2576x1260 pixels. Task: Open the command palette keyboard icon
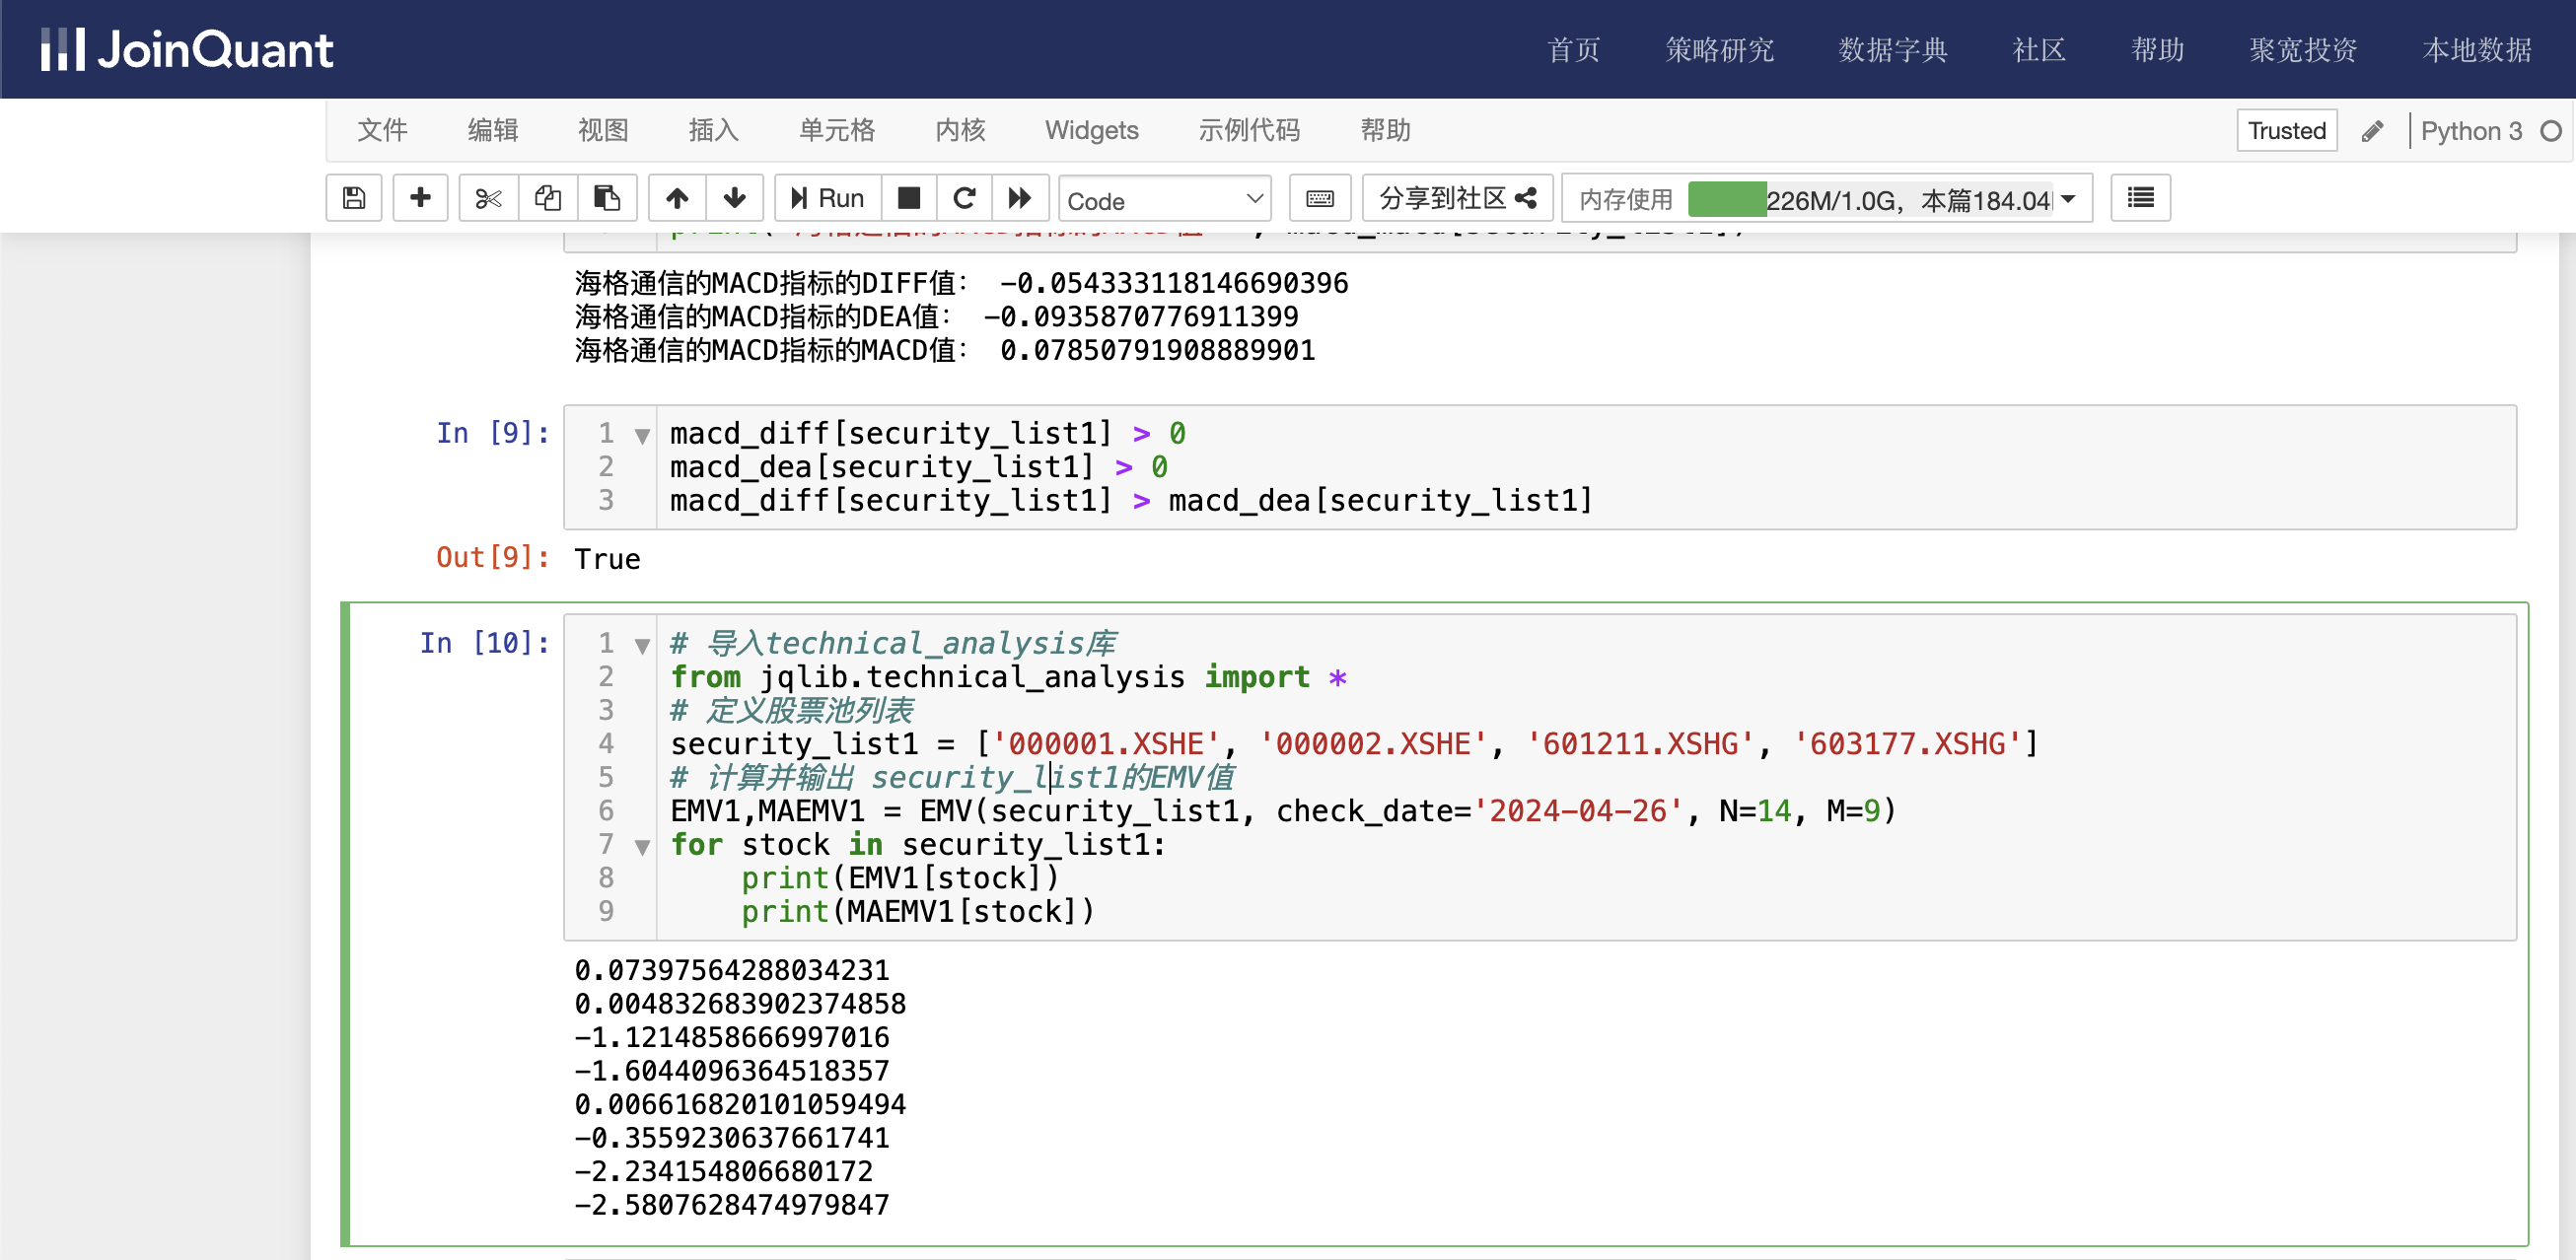(1319, 198)
